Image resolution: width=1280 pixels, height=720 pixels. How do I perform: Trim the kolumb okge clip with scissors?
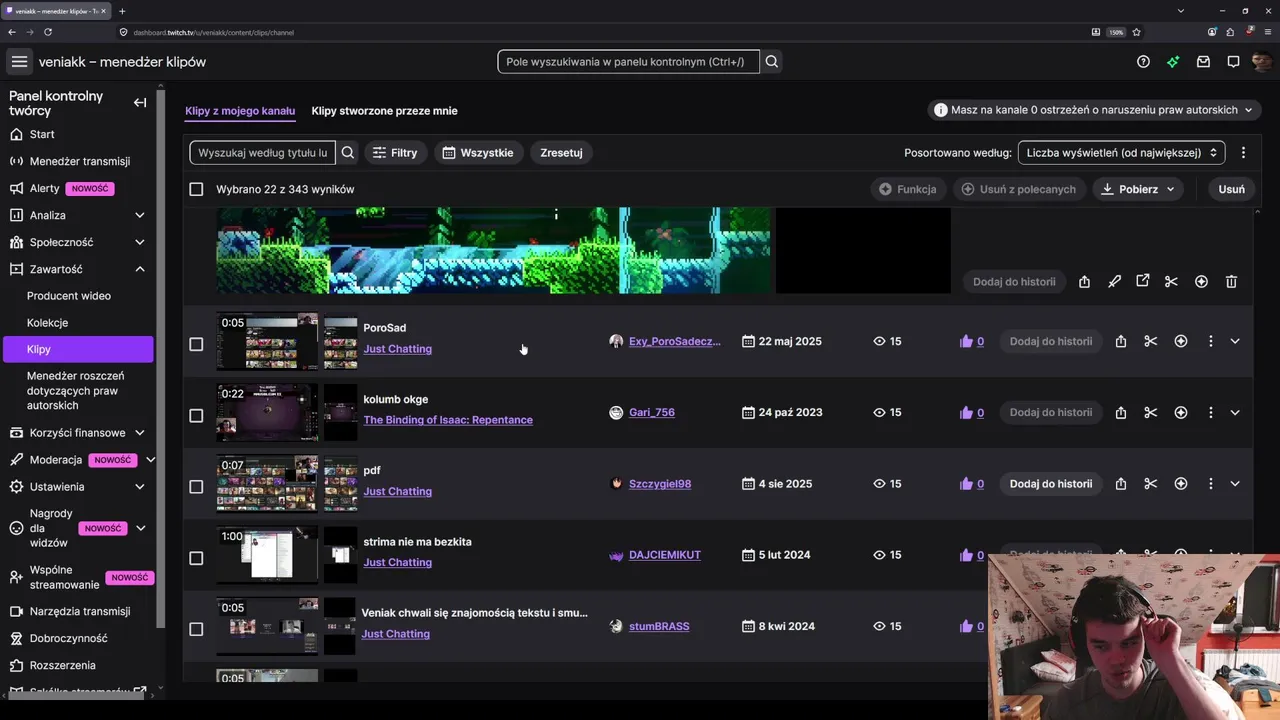tap(1151, 412)
